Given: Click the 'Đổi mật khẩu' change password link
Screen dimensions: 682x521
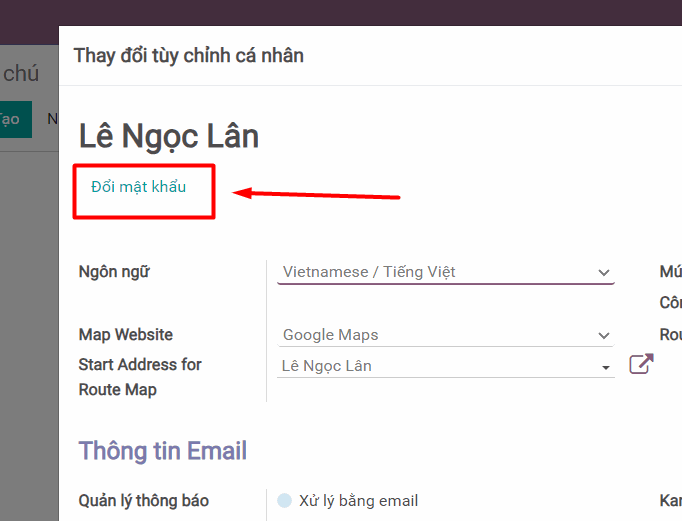Looking at the screenshot, I should click(138, 187).
